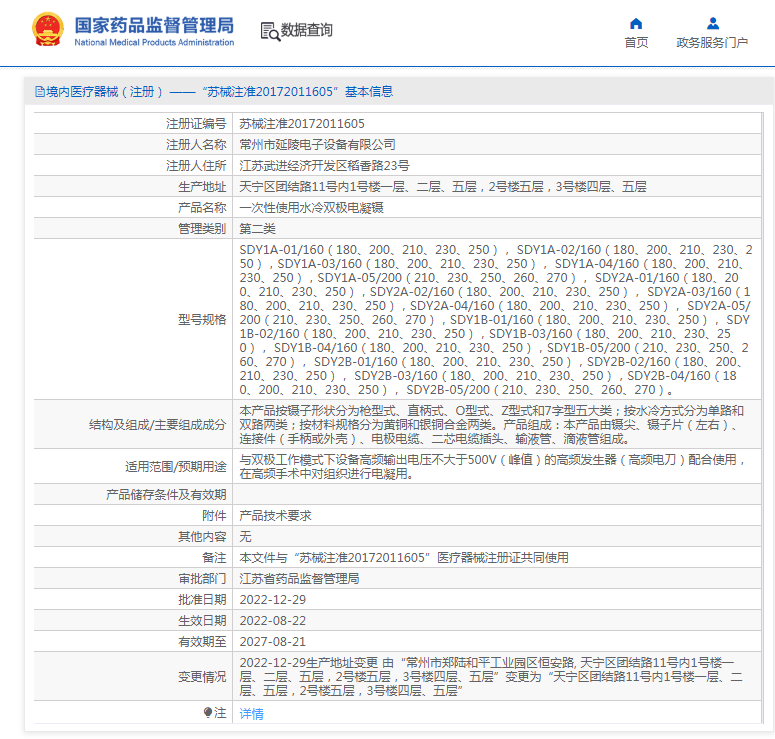
Task: Click the 管理类别 label
Action: click(202, 228)
